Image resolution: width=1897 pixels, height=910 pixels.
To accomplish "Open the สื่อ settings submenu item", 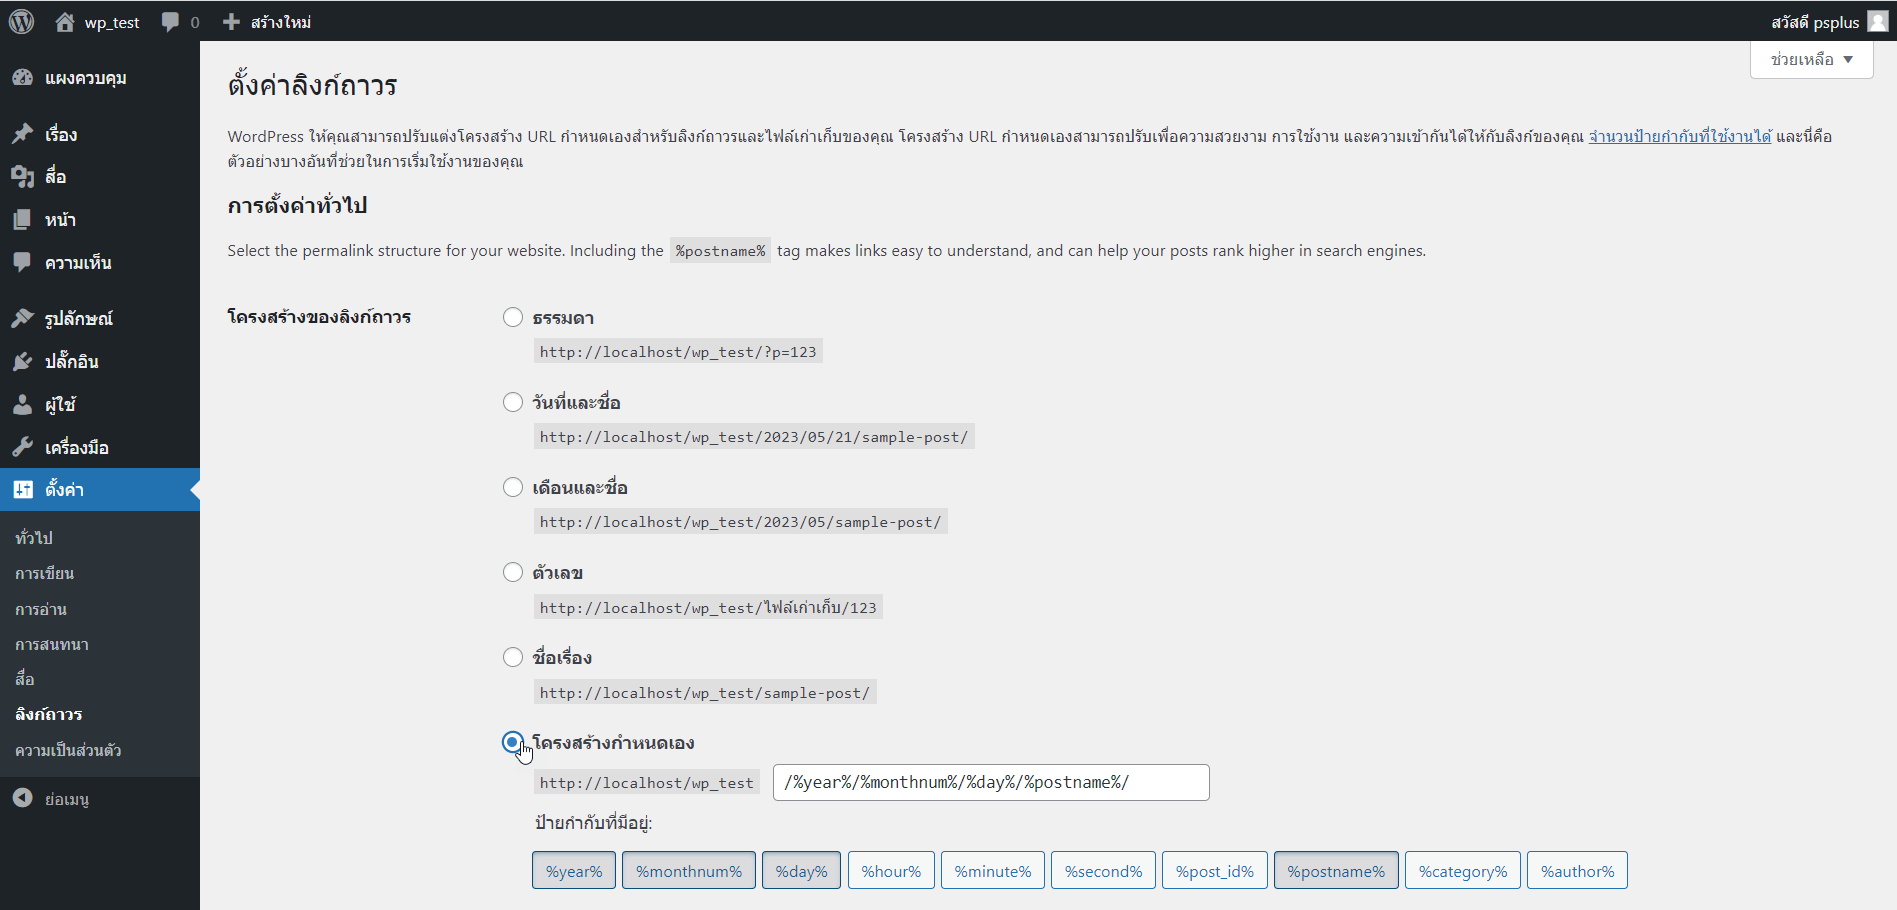I will click(25, 679).
